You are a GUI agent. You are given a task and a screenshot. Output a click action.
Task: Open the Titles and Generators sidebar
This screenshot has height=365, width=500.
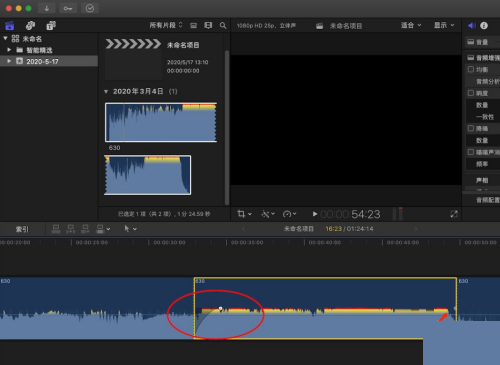[x=51, y=25]
